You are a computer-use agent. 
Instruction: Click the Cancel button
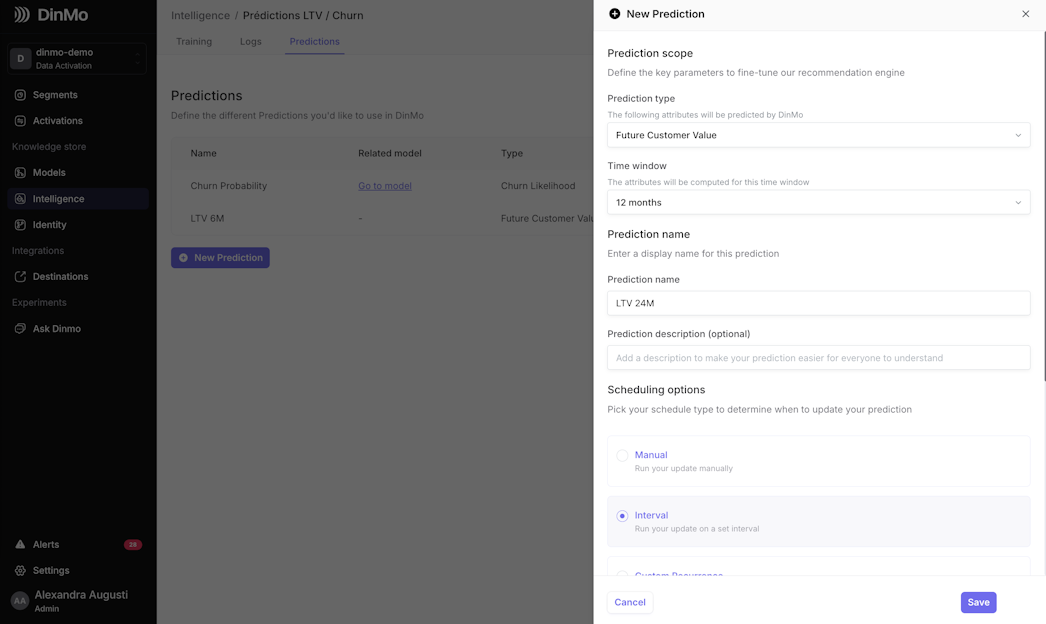point(630,603)
